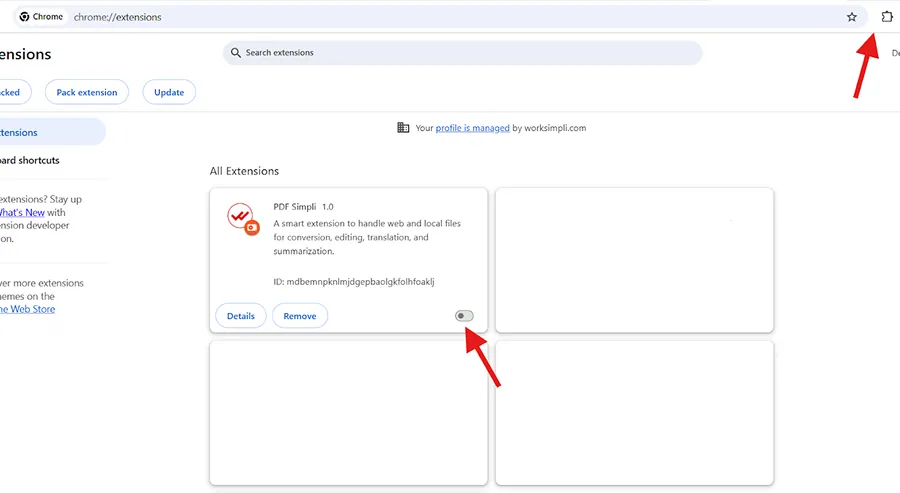
Task: Click the PDF Simpli extension logo
Action: pos(240,218)
